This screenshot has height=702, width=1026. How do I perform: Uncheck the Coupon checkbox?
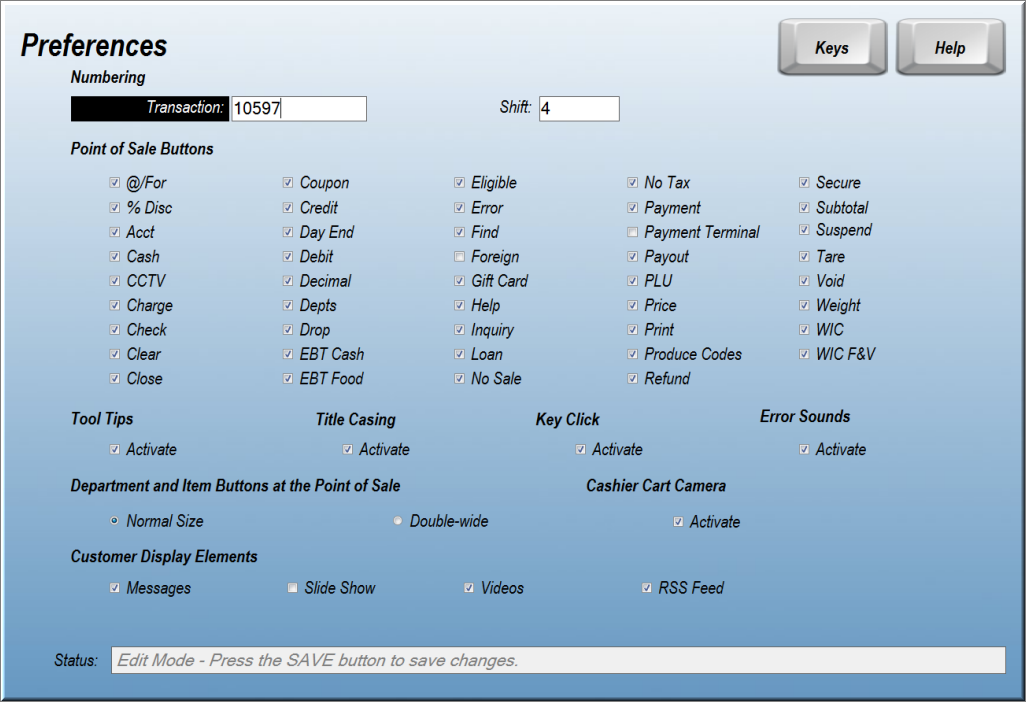288,183
